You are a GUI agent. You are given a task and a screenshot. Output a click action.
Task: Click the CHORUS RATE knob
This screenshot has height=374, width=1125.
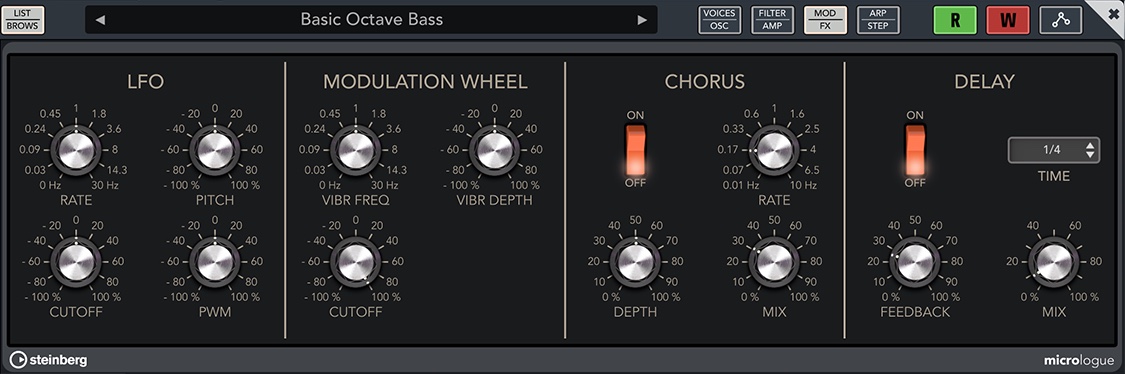774,150
